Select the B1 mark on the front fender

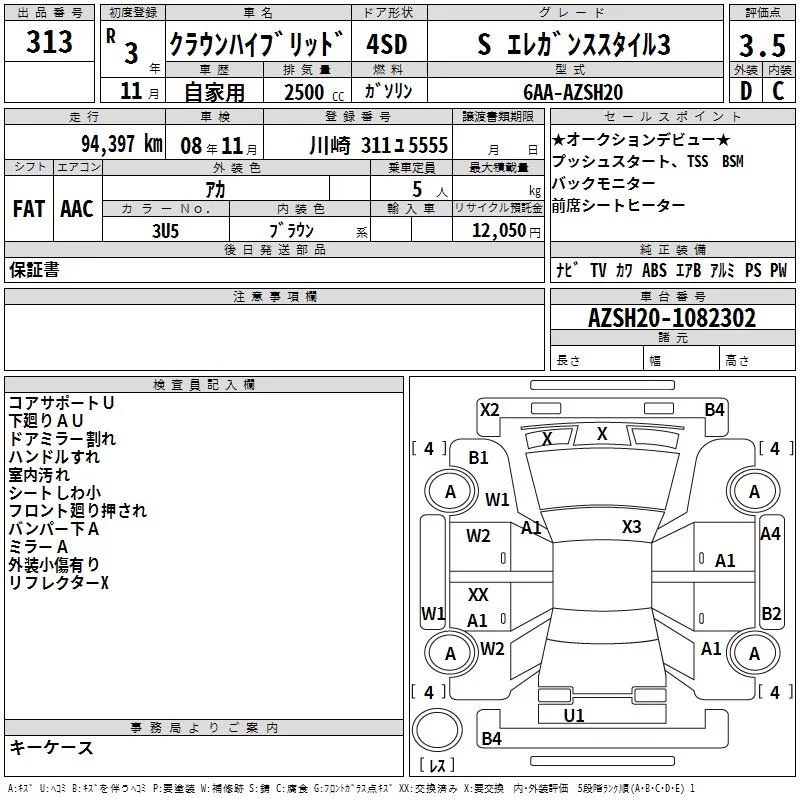click(x=478, y=457)
